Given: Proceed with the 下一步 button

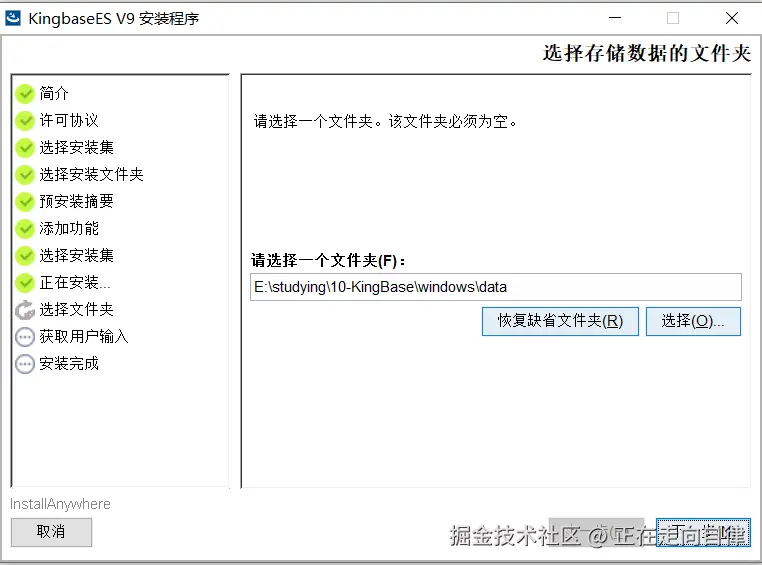Looking at the screenshot, I should coord(703,532).
